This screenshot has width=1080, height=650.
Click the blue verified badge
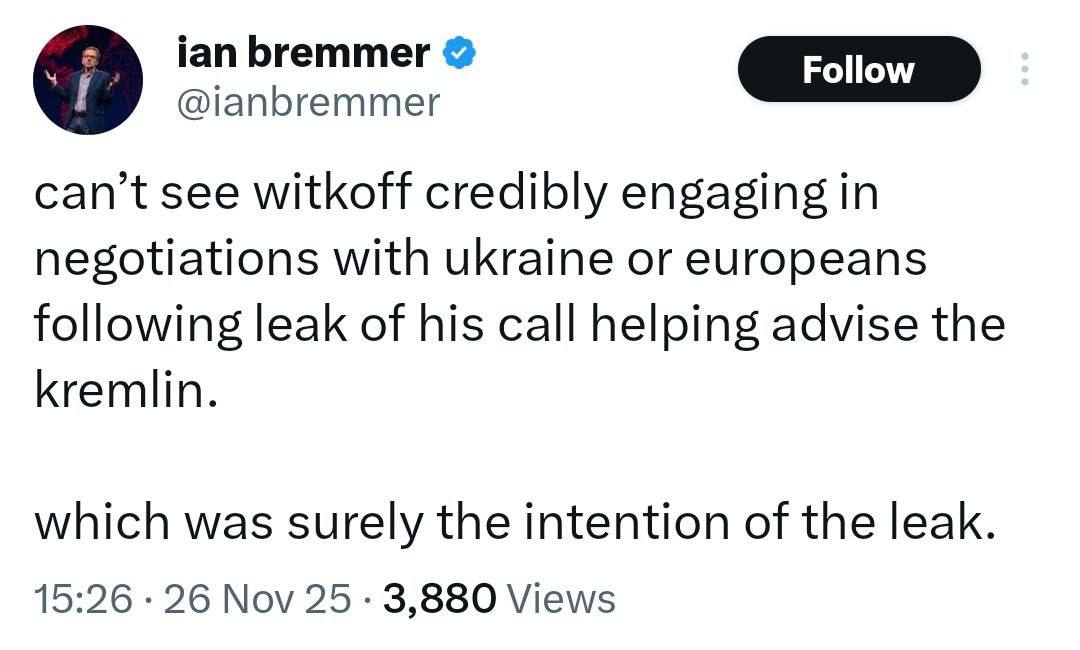point(459,54)
